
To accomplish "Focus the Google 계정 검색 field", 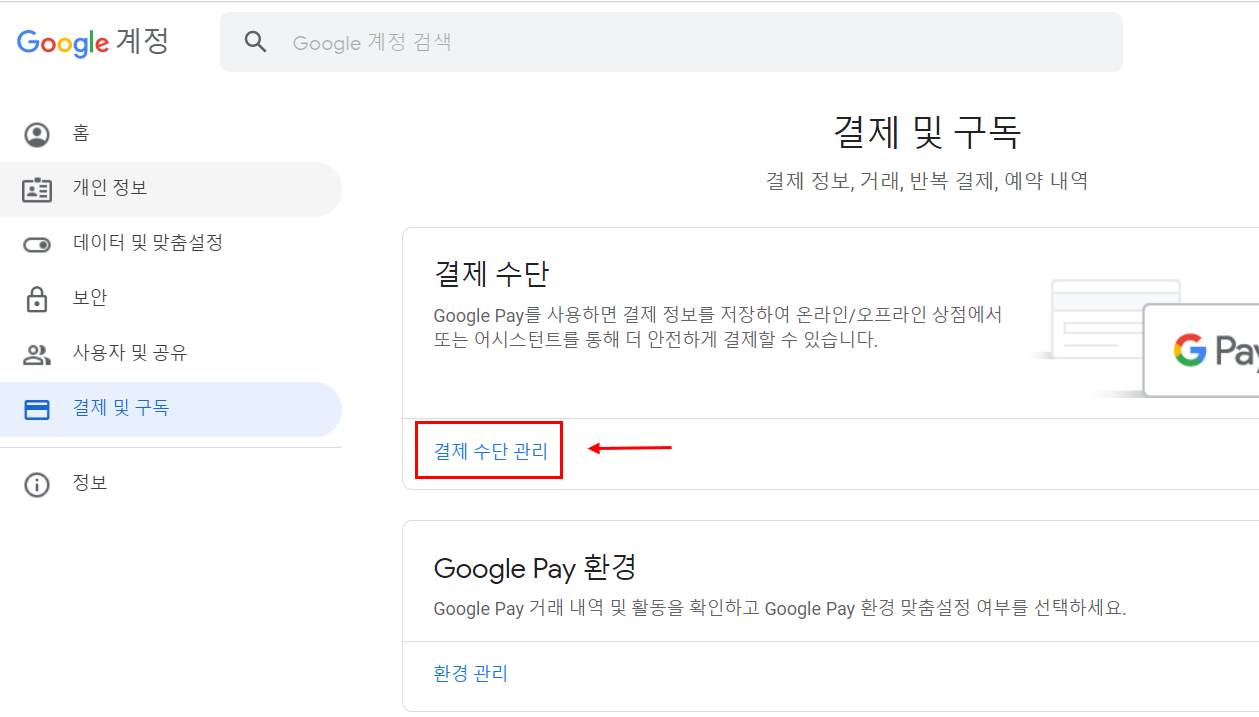I will (671, 42).
